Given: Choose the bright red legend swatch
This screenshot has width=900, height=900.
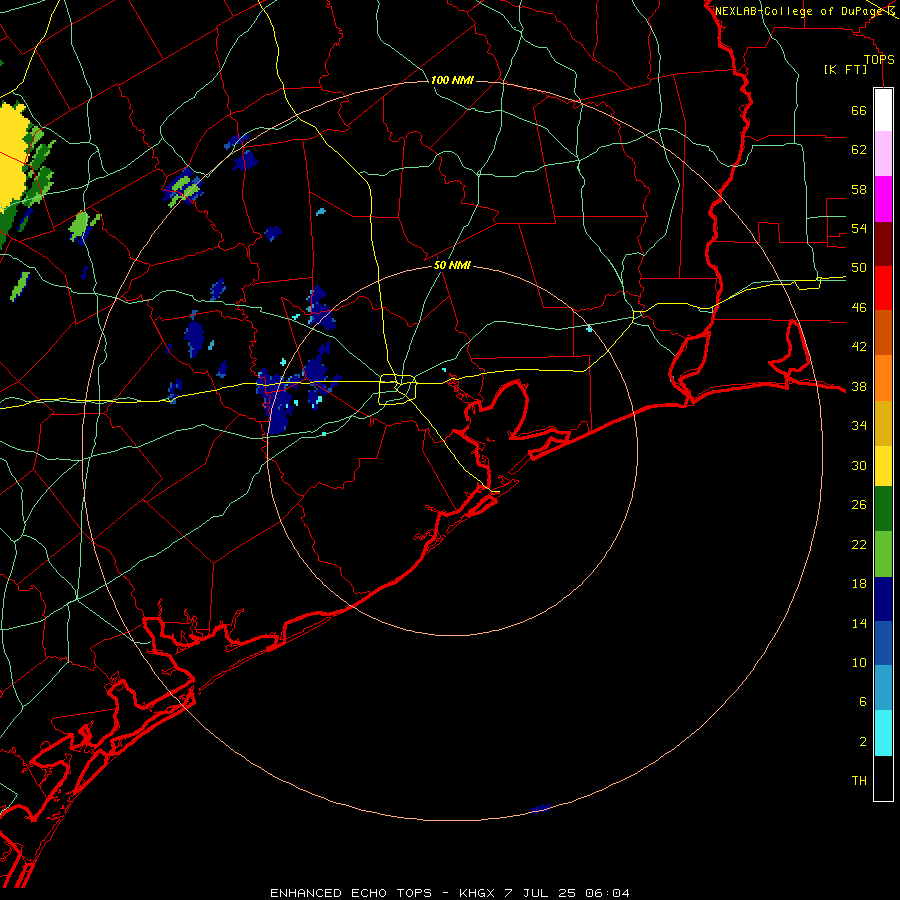Looking at the screenshot, I should click(883, 288).
